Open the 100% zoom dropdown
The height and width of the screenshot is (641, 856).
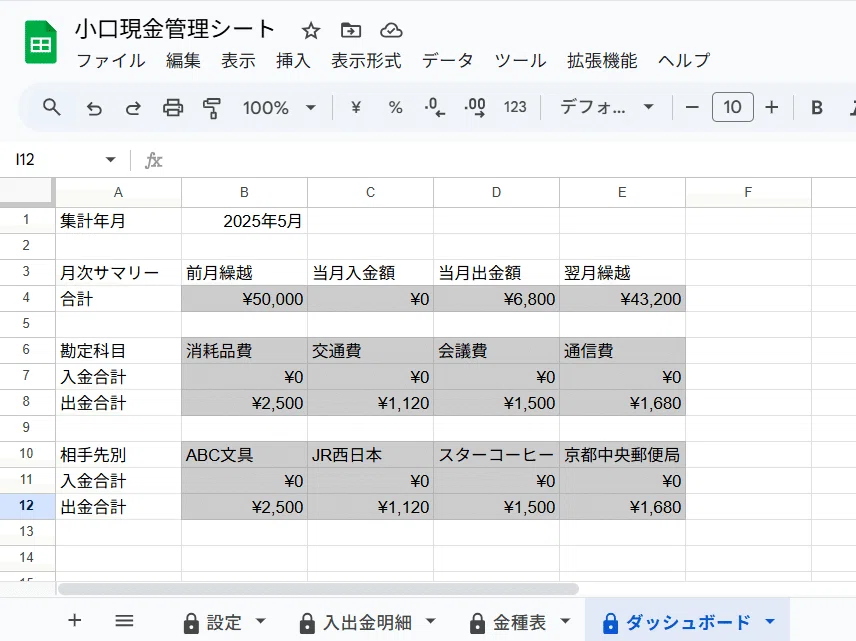279,107
